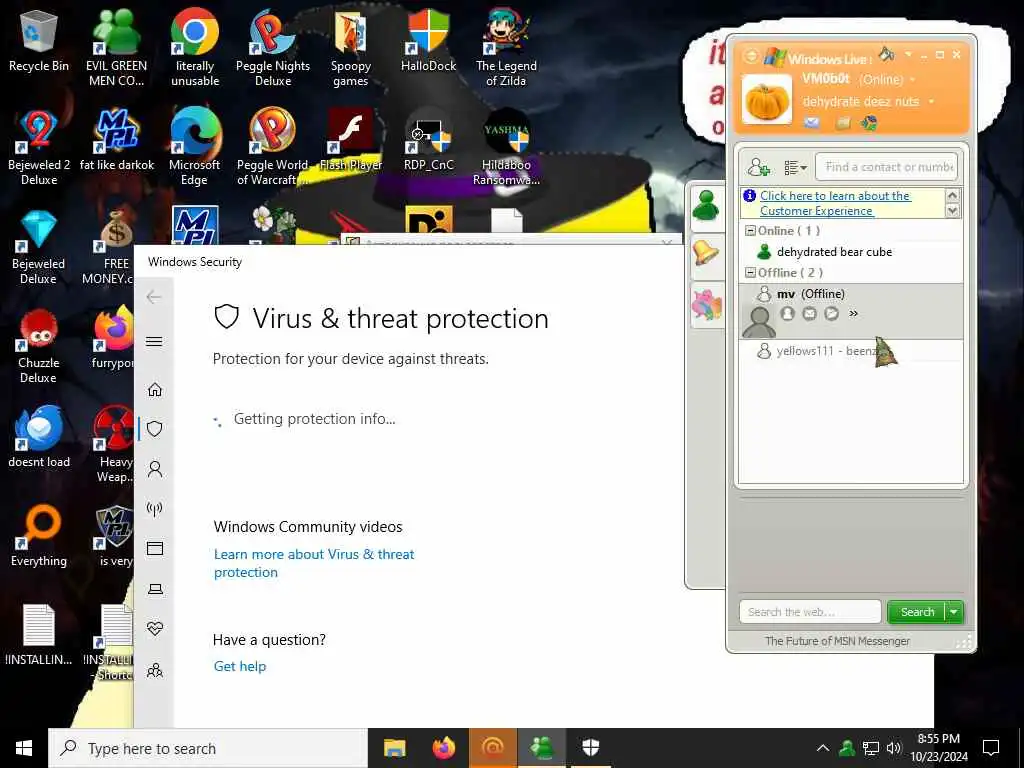Open the Chrome icon labeled literally unusable
The image size is (1024, 768).
pyautogui.click(x=195, y=49)
